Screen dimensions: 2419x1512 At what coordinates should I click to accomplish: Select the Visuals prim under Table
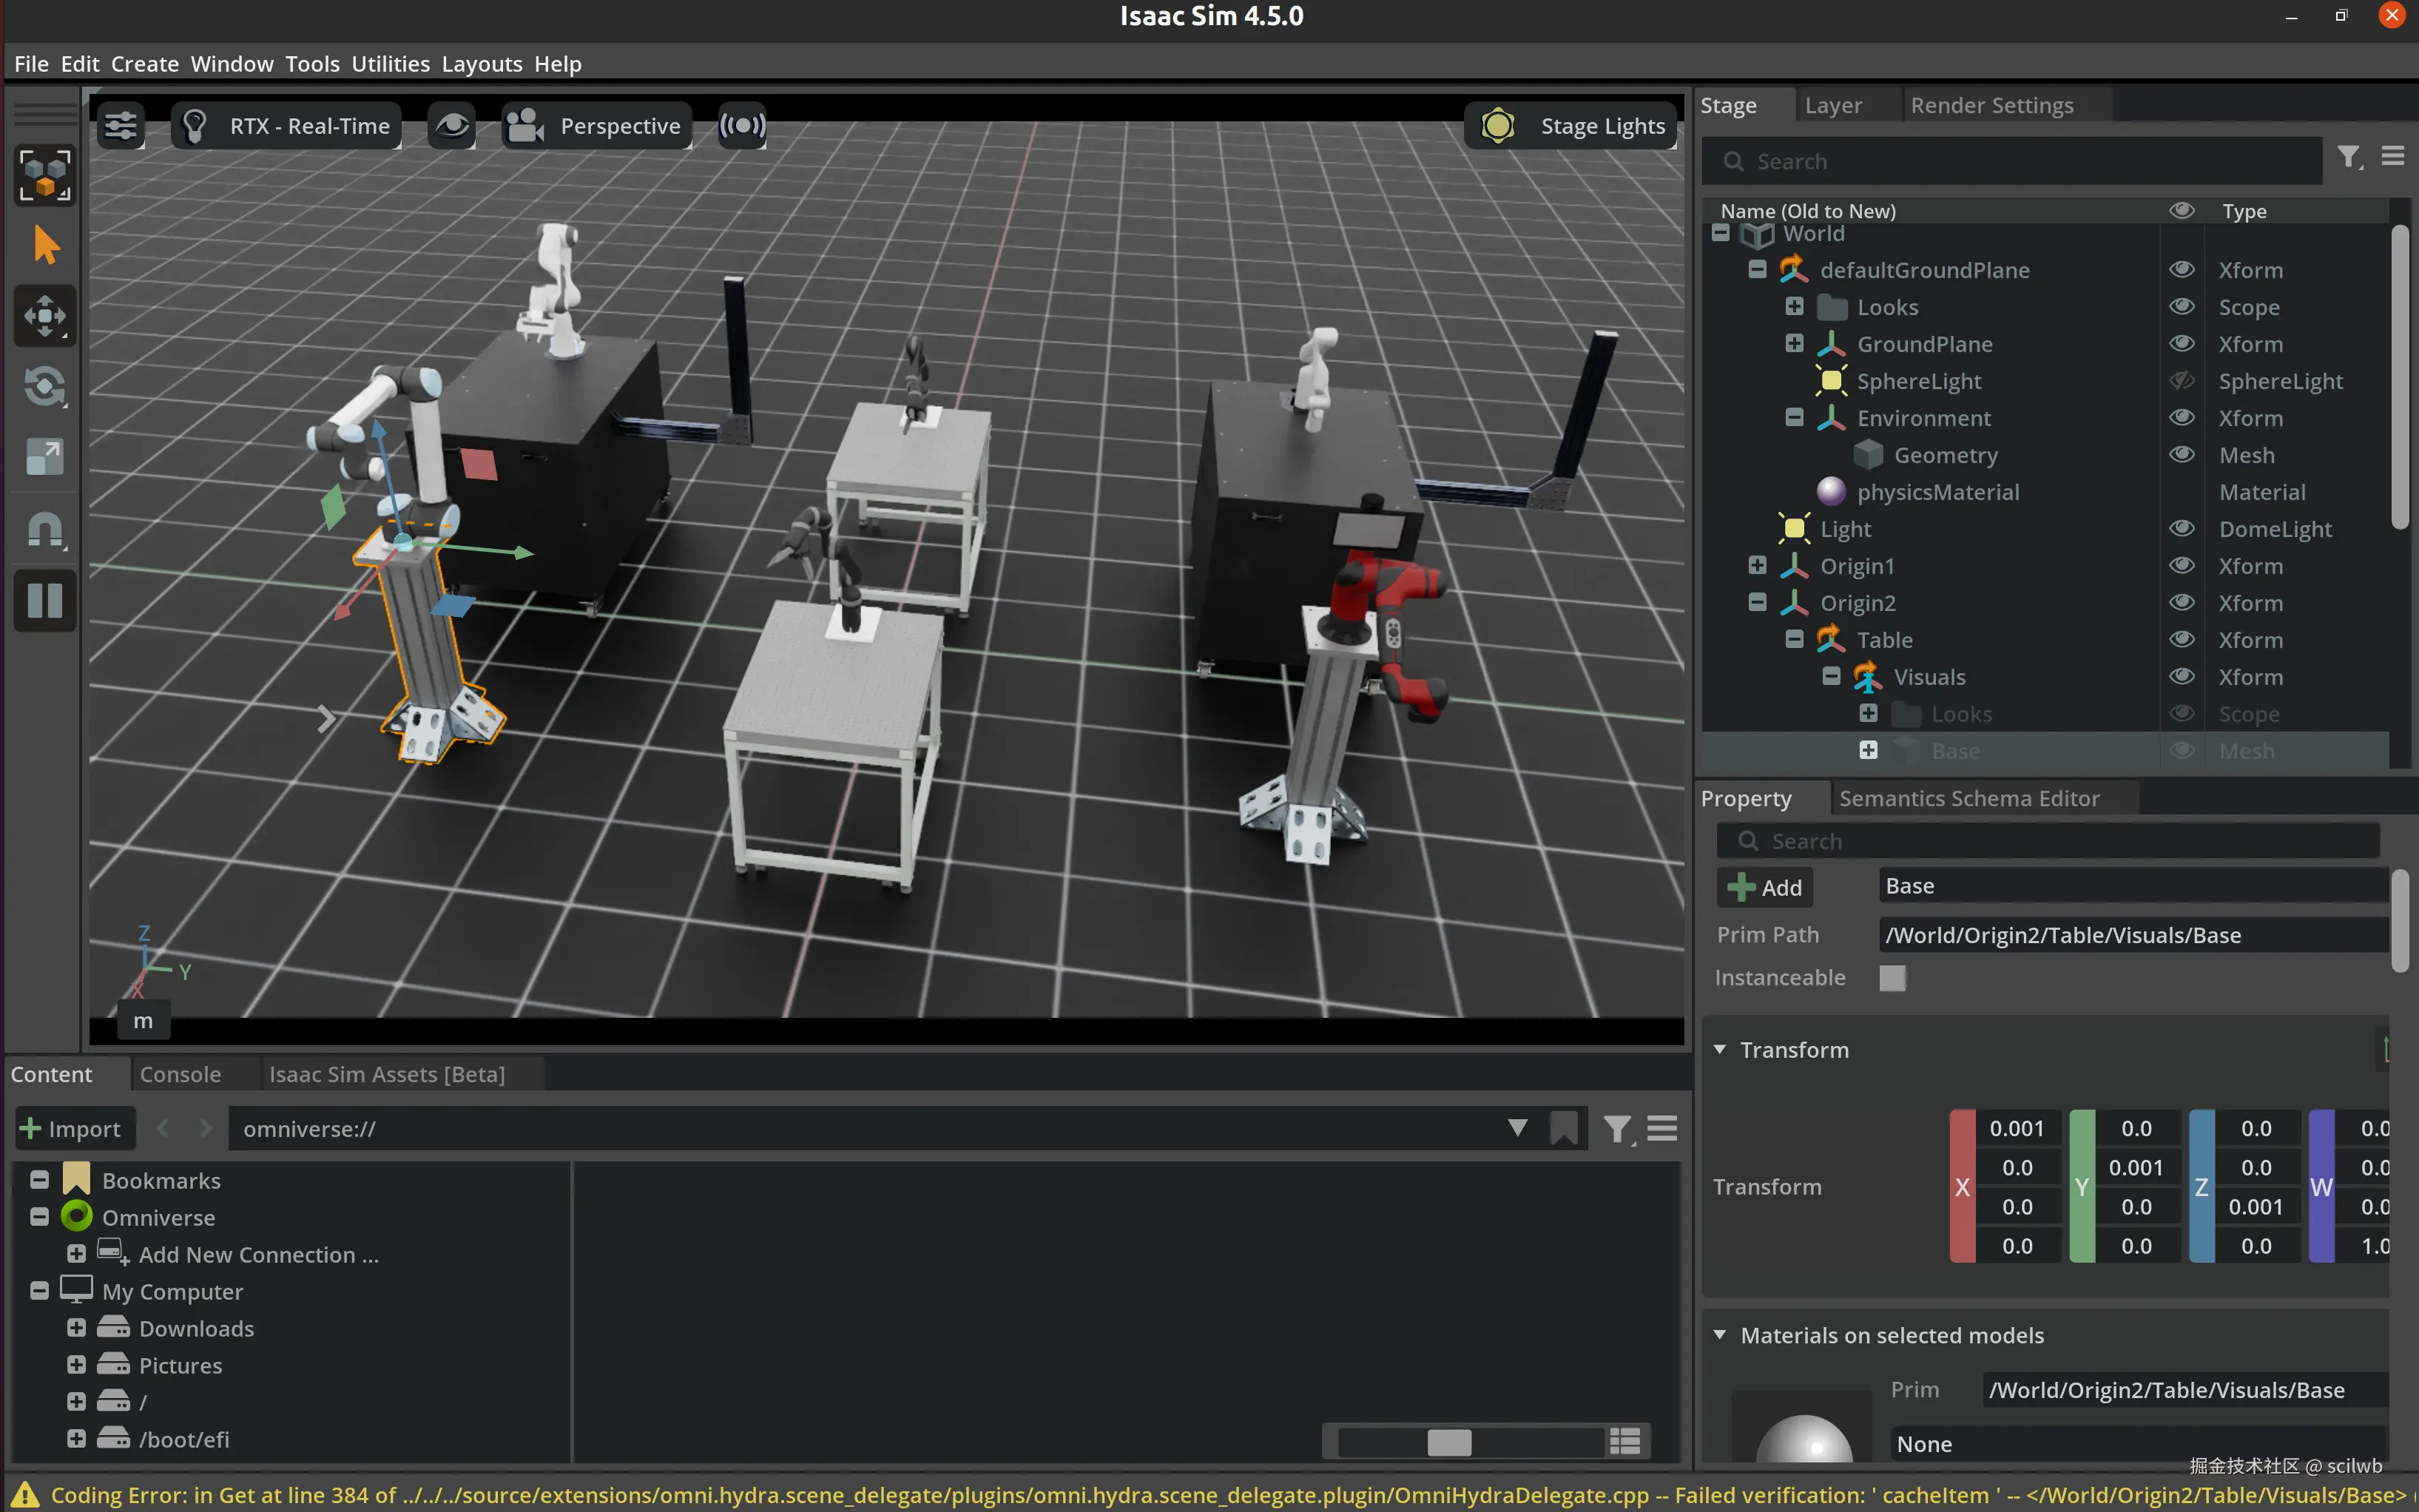(1929, 677)
